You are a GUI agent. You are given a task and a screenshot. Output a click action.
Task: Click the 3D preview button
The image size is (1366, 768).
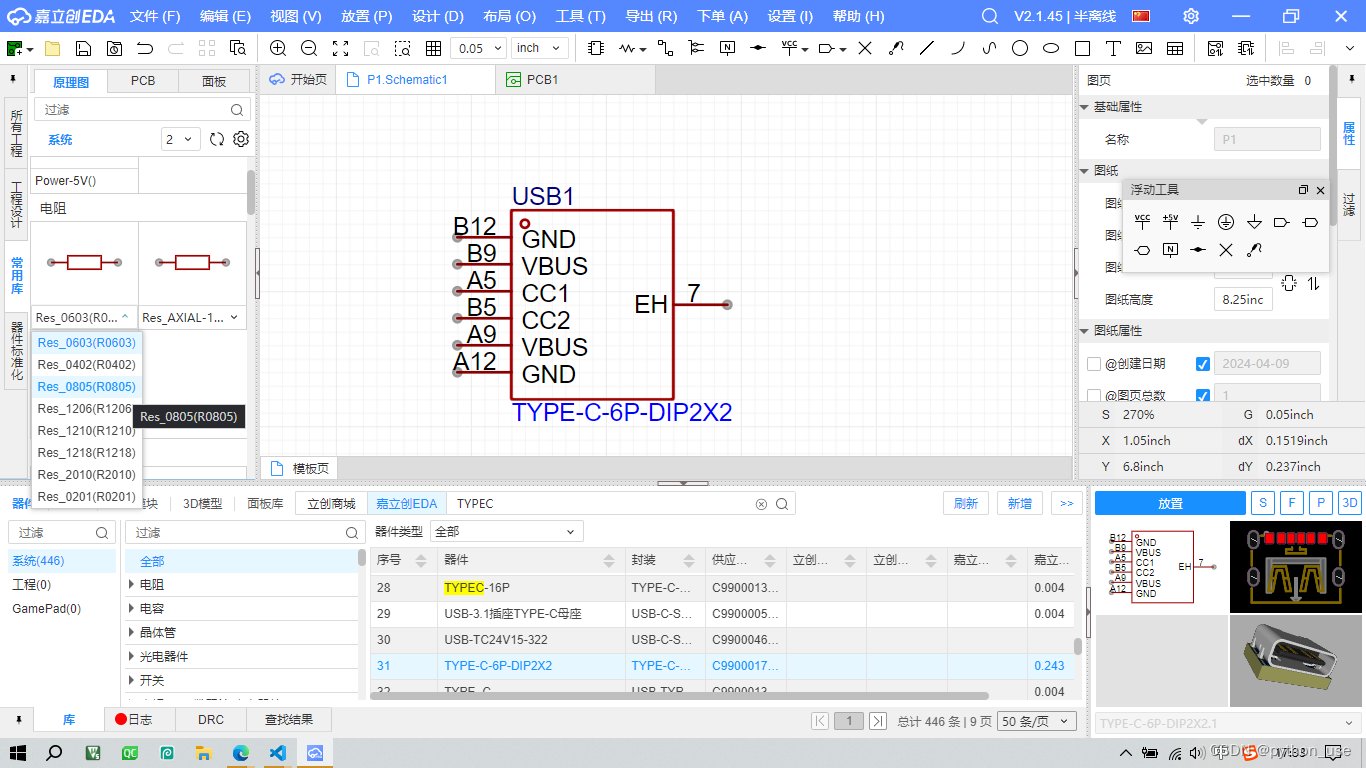[1350, 503]
